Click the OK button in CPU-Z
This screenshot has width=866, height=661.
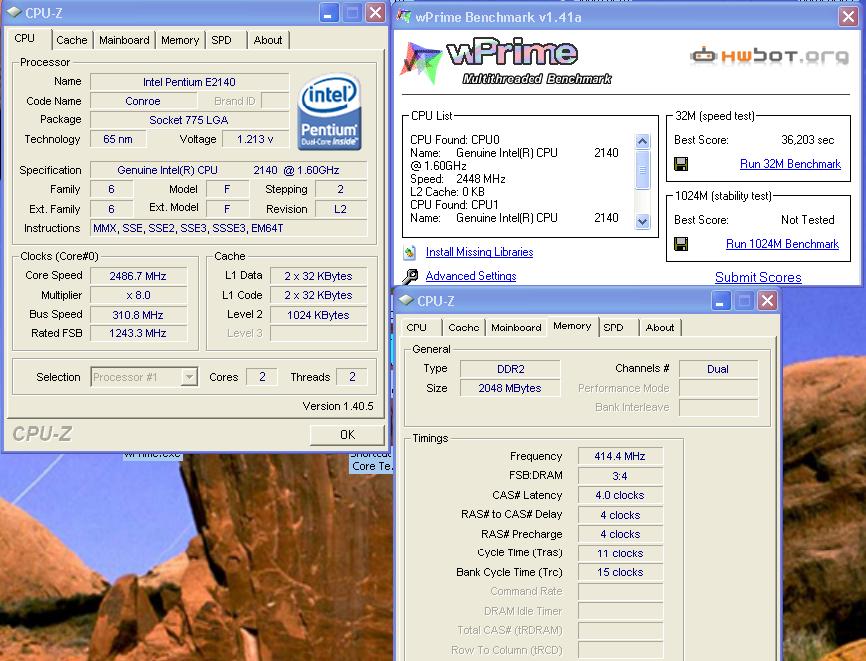click(347, 435)
